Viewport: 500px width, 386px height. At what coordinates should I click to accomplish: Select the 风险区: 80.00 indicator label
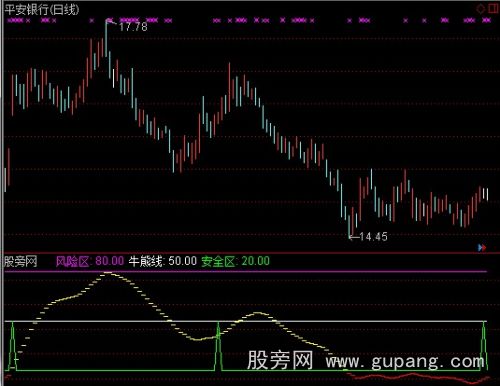(x=90, y=261)
